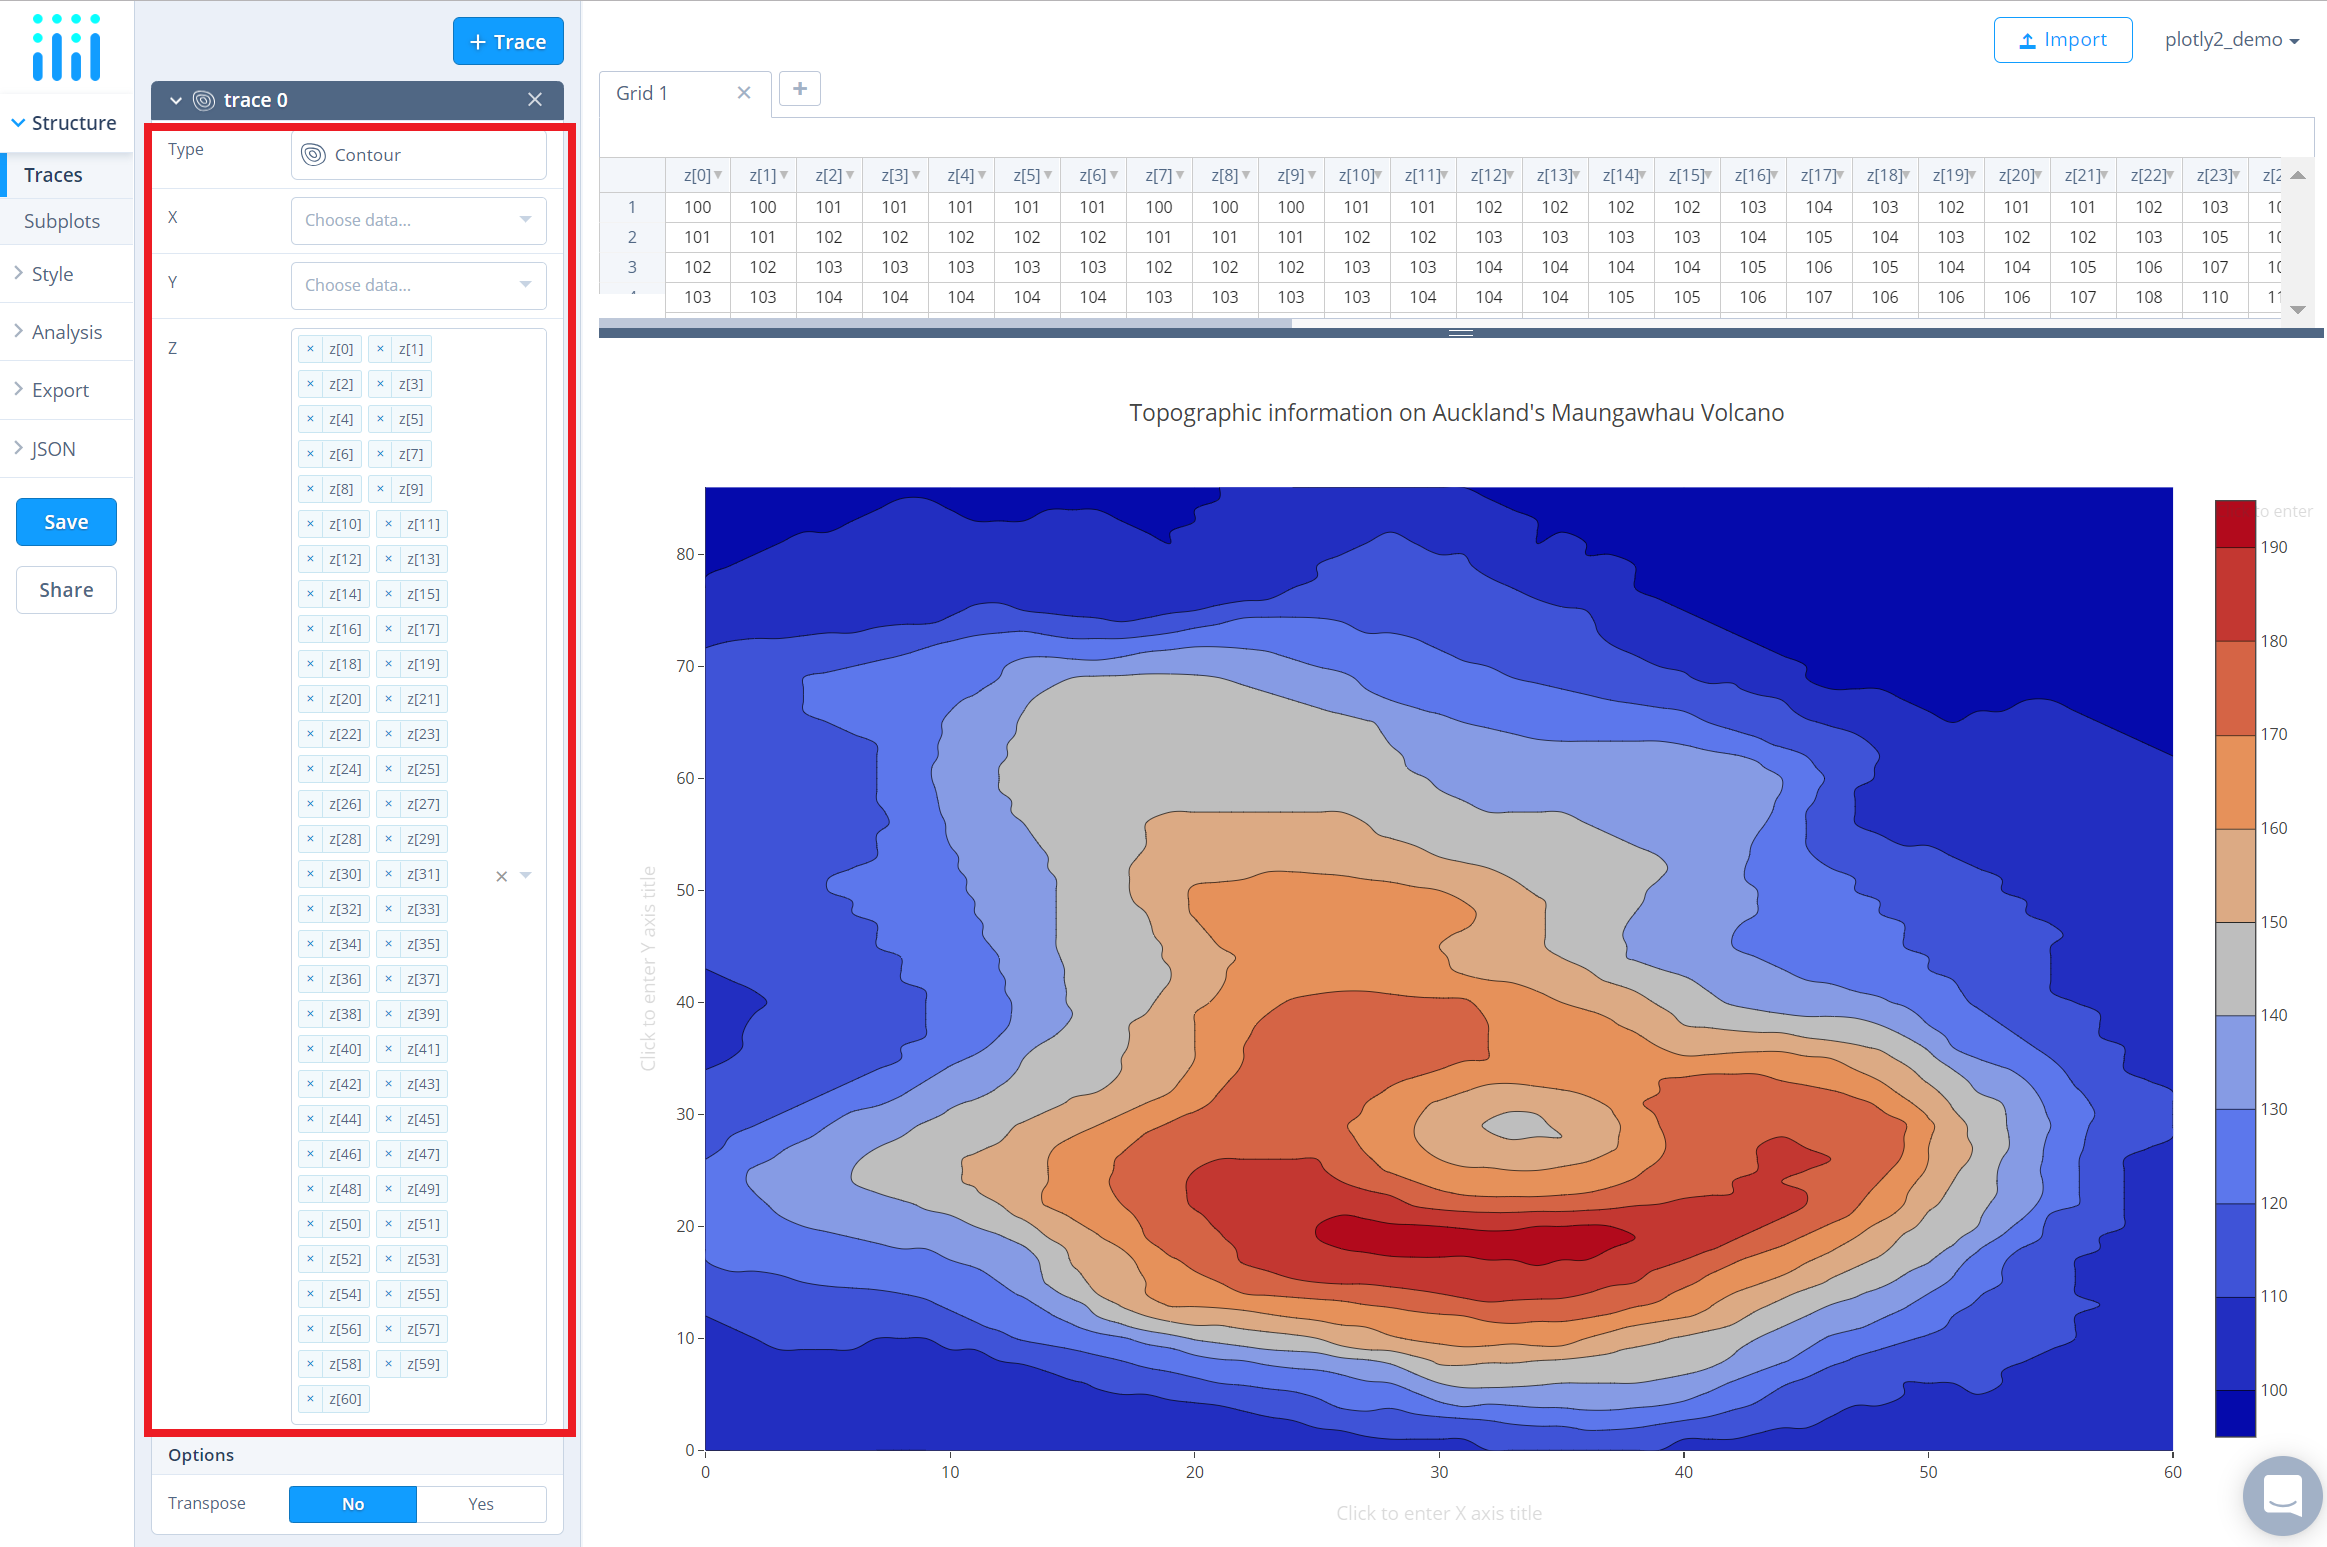Screen dimensions: 2327x1547
Task: Set Transpose to Yes
Action: pyautogui.click(x=481, y=1503)
